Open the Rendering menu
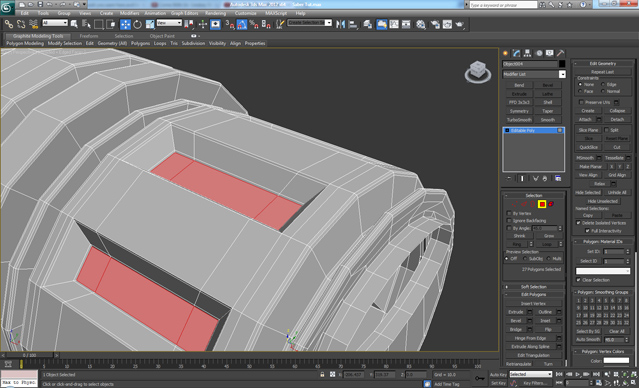Screen dimensions: 639x388 click(215, 13)
